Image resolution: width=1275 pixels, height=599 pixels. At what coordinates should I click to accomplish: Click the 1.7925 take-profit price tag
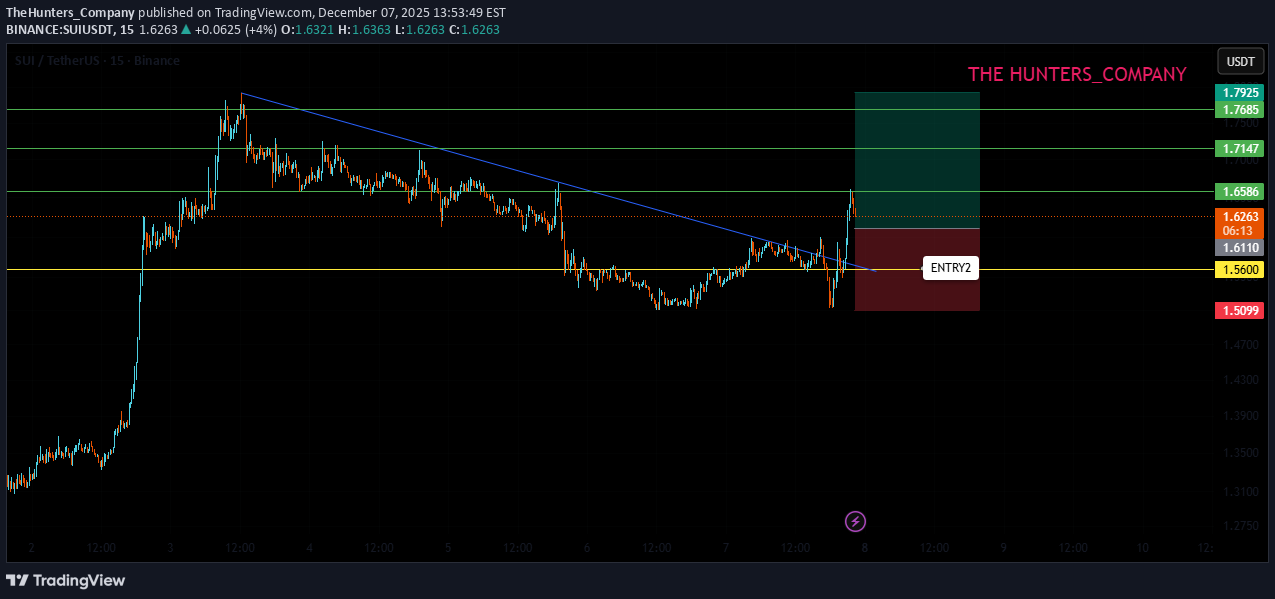tap(1240, 92)
